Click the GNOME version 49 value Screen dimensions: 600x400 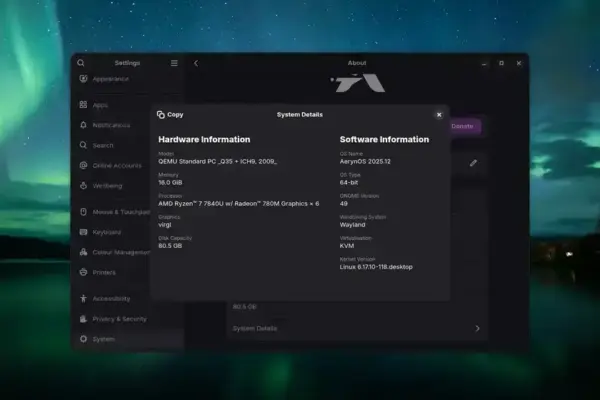tap(344, 204)
